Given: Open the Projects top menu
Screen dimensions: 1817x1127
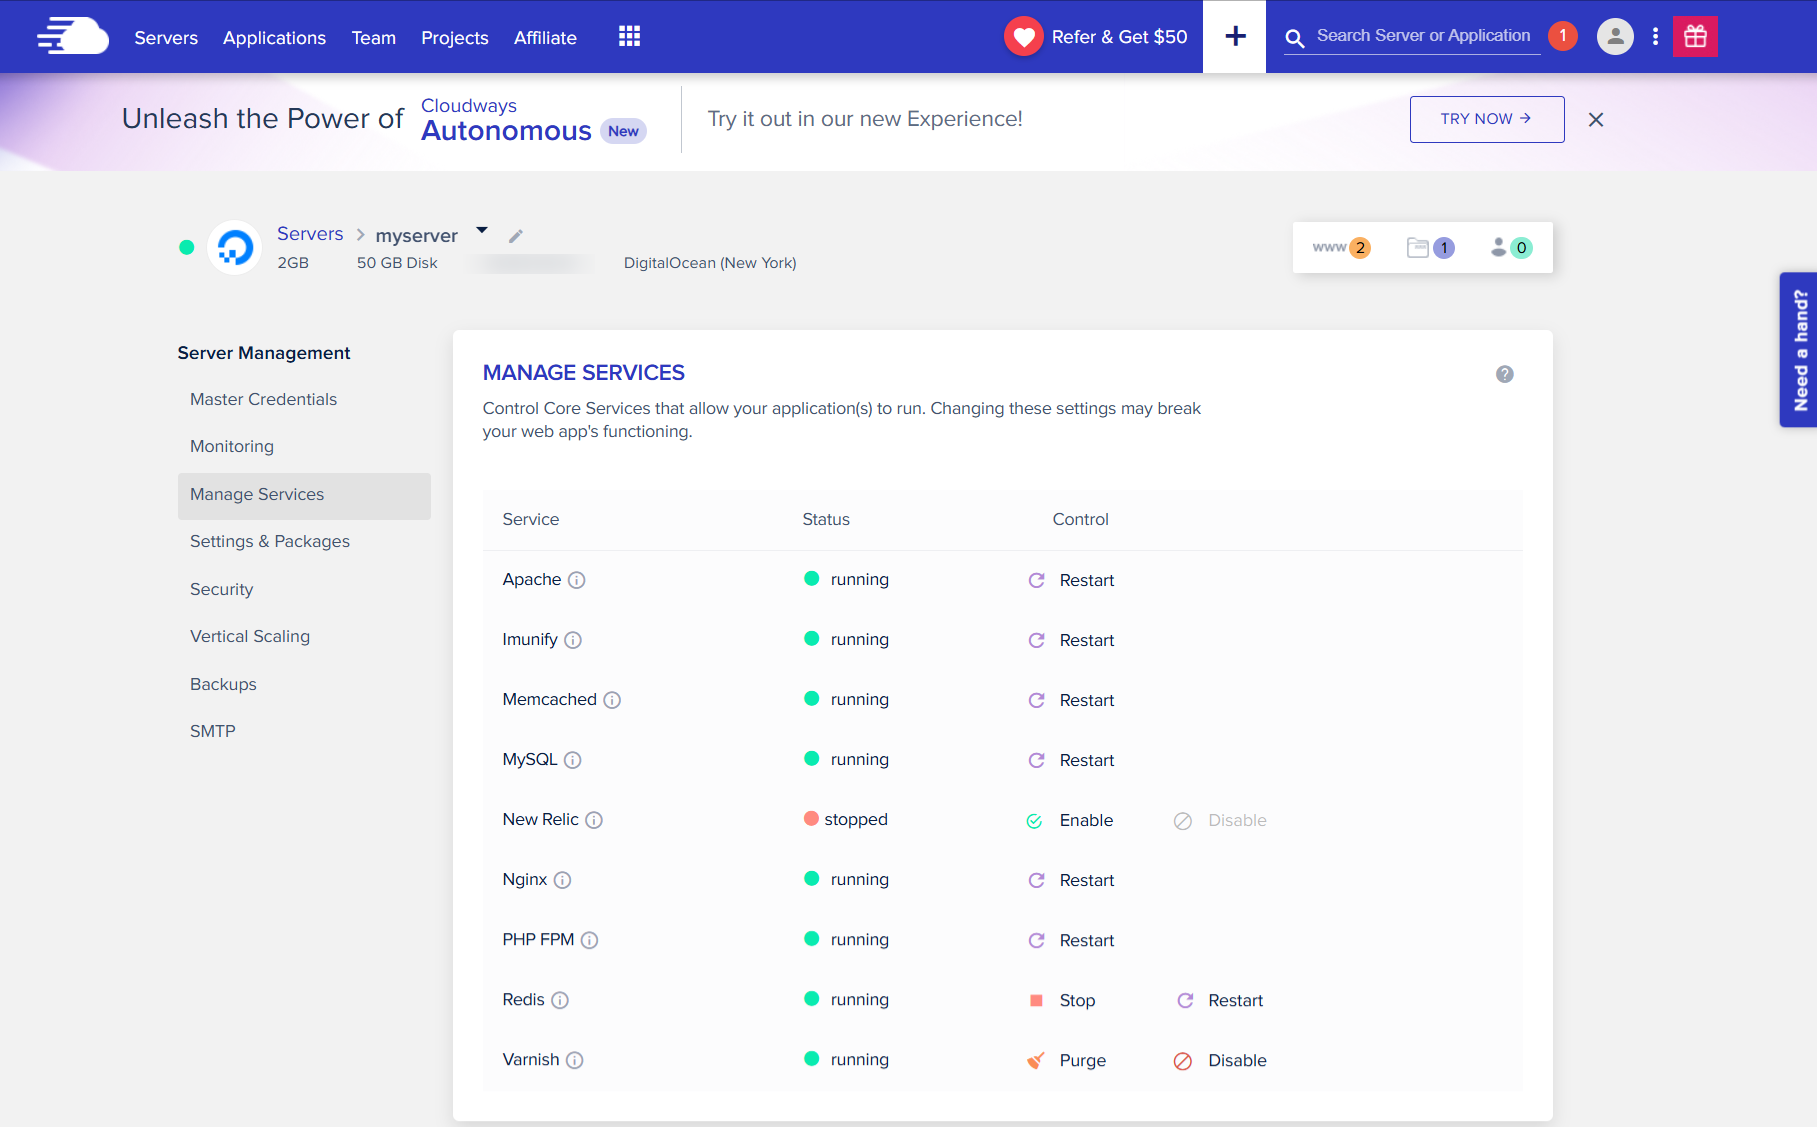Looking at the screenshot, I should coord(455,38).
